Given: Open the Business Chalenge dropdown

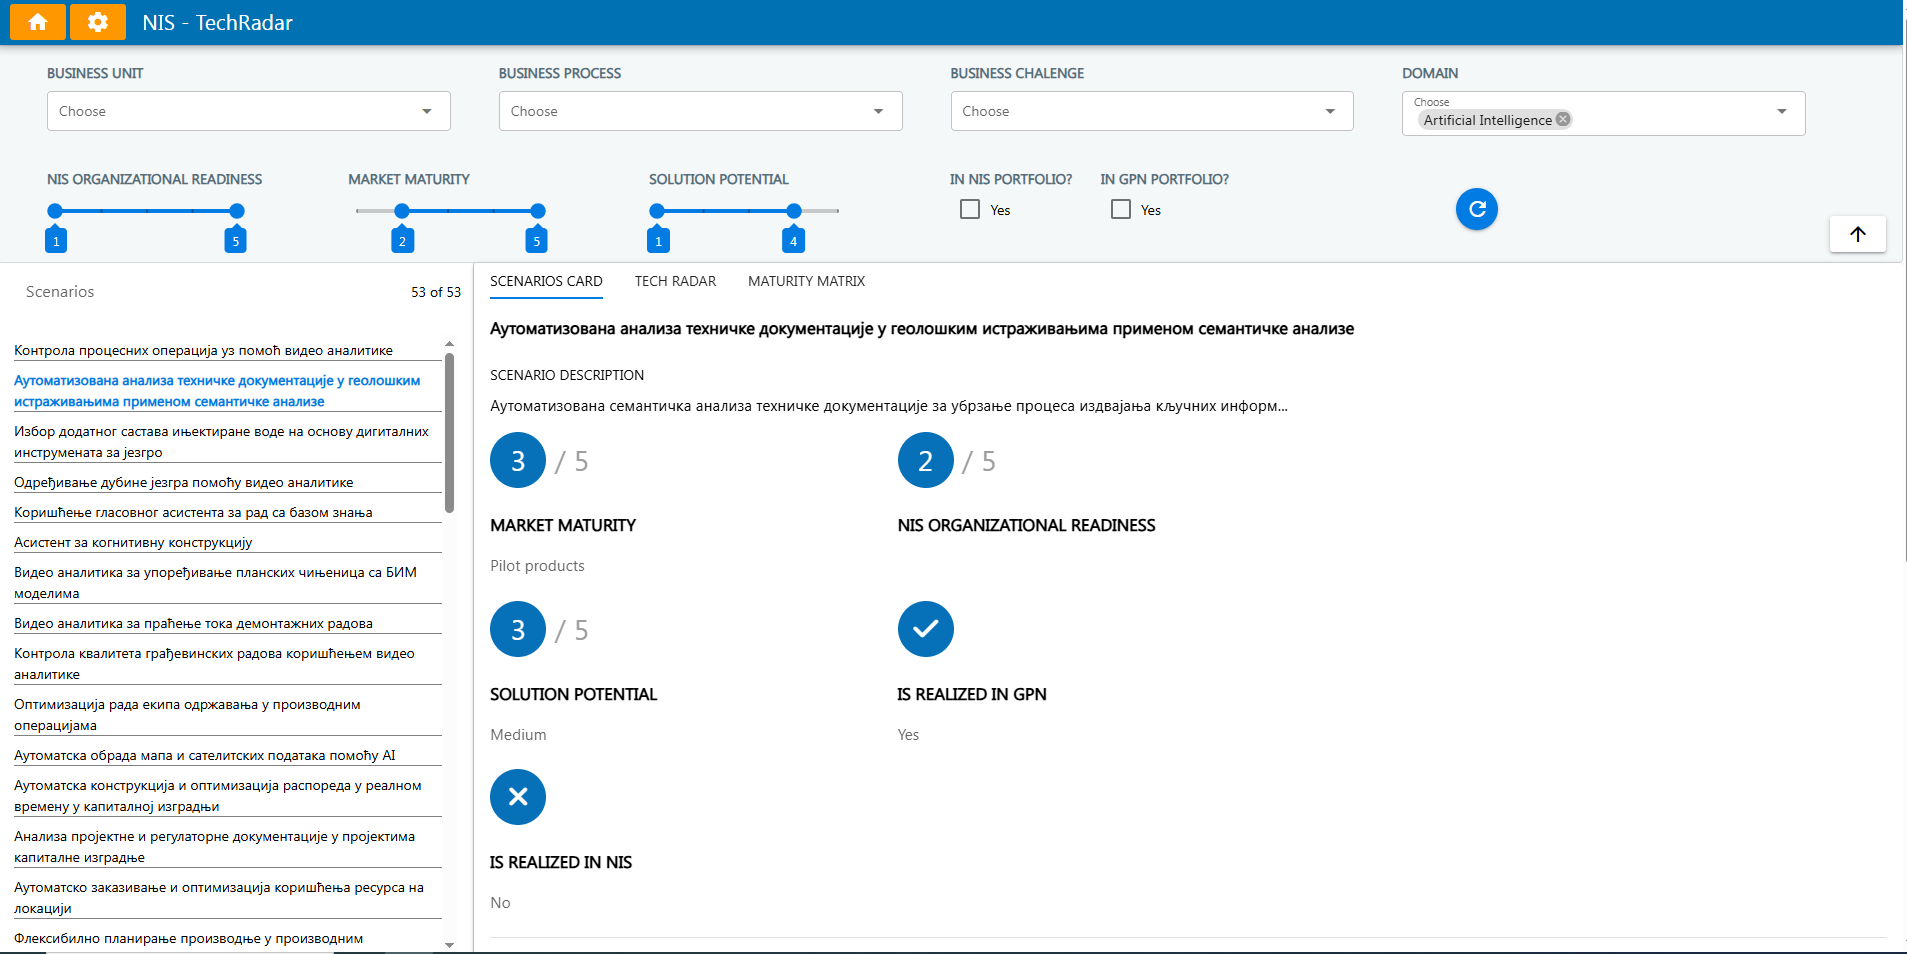Looking at the screenshot, I should [1152, 111].
